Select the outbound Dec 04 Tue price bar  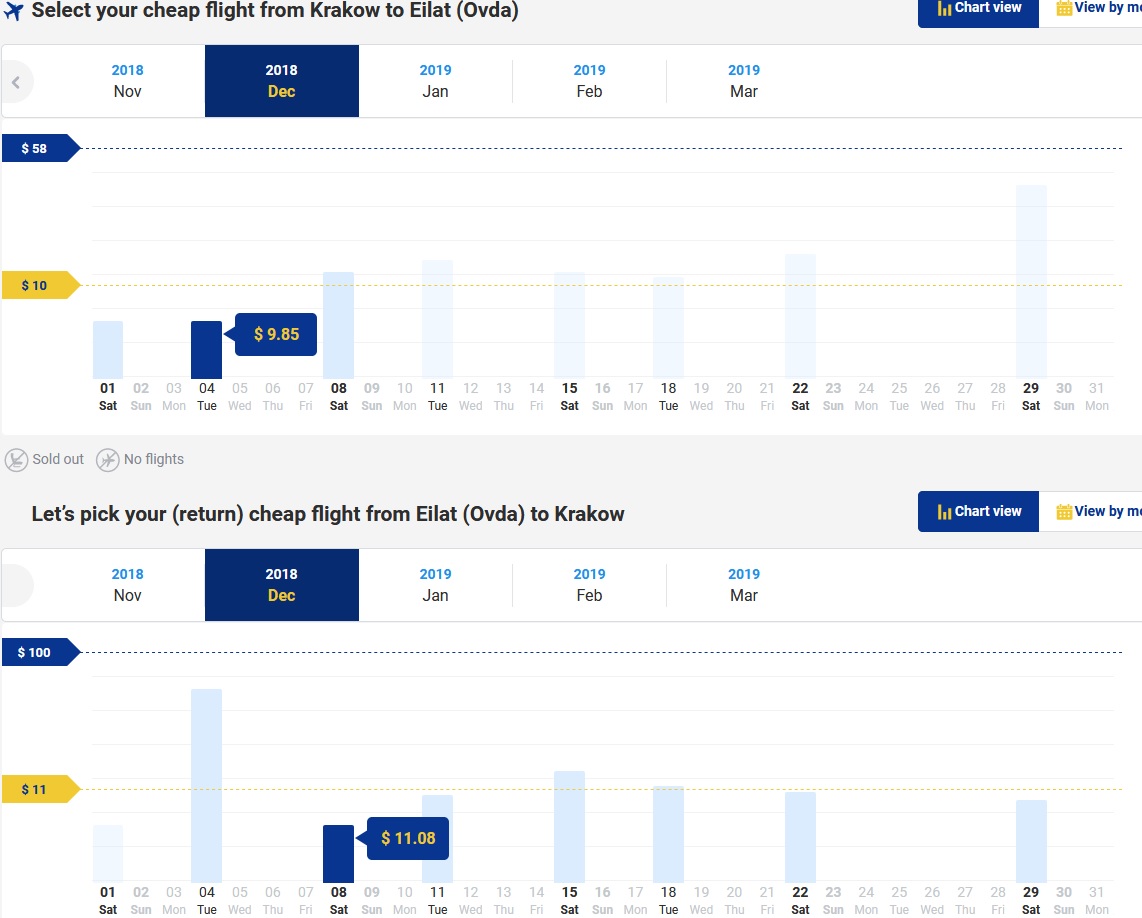point(207,350)
